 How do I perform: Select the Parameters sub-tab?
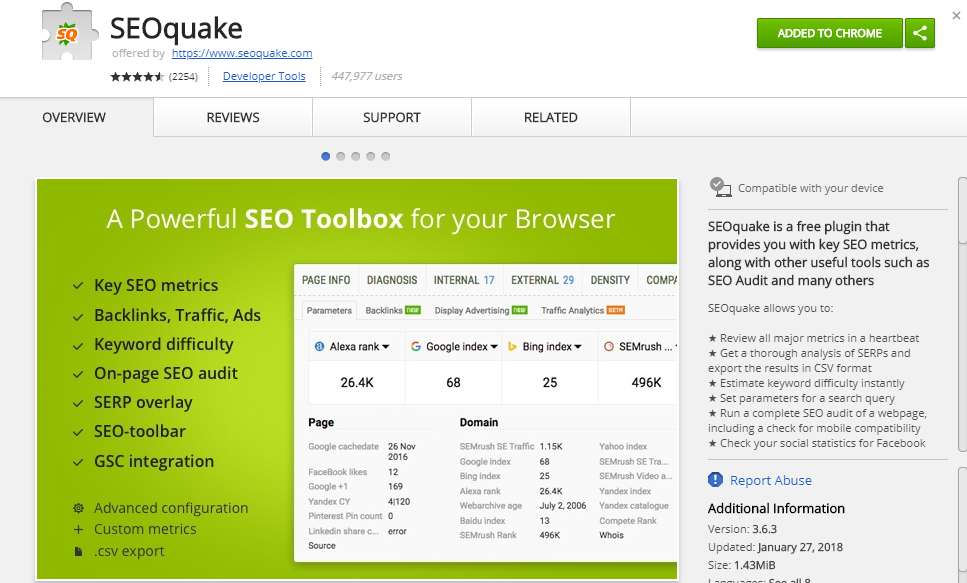tap(329, 310)
